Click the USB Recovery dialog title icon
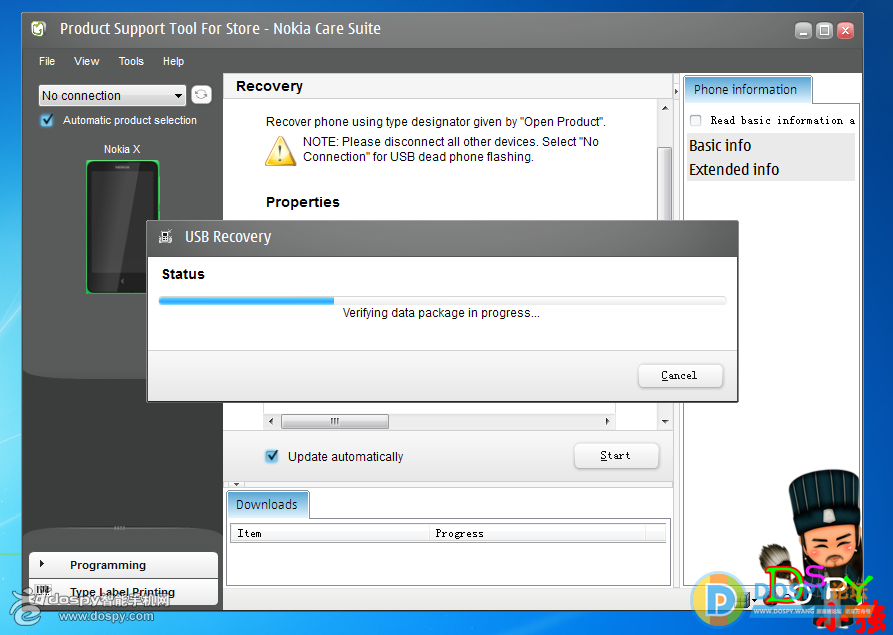 point(166,236)
